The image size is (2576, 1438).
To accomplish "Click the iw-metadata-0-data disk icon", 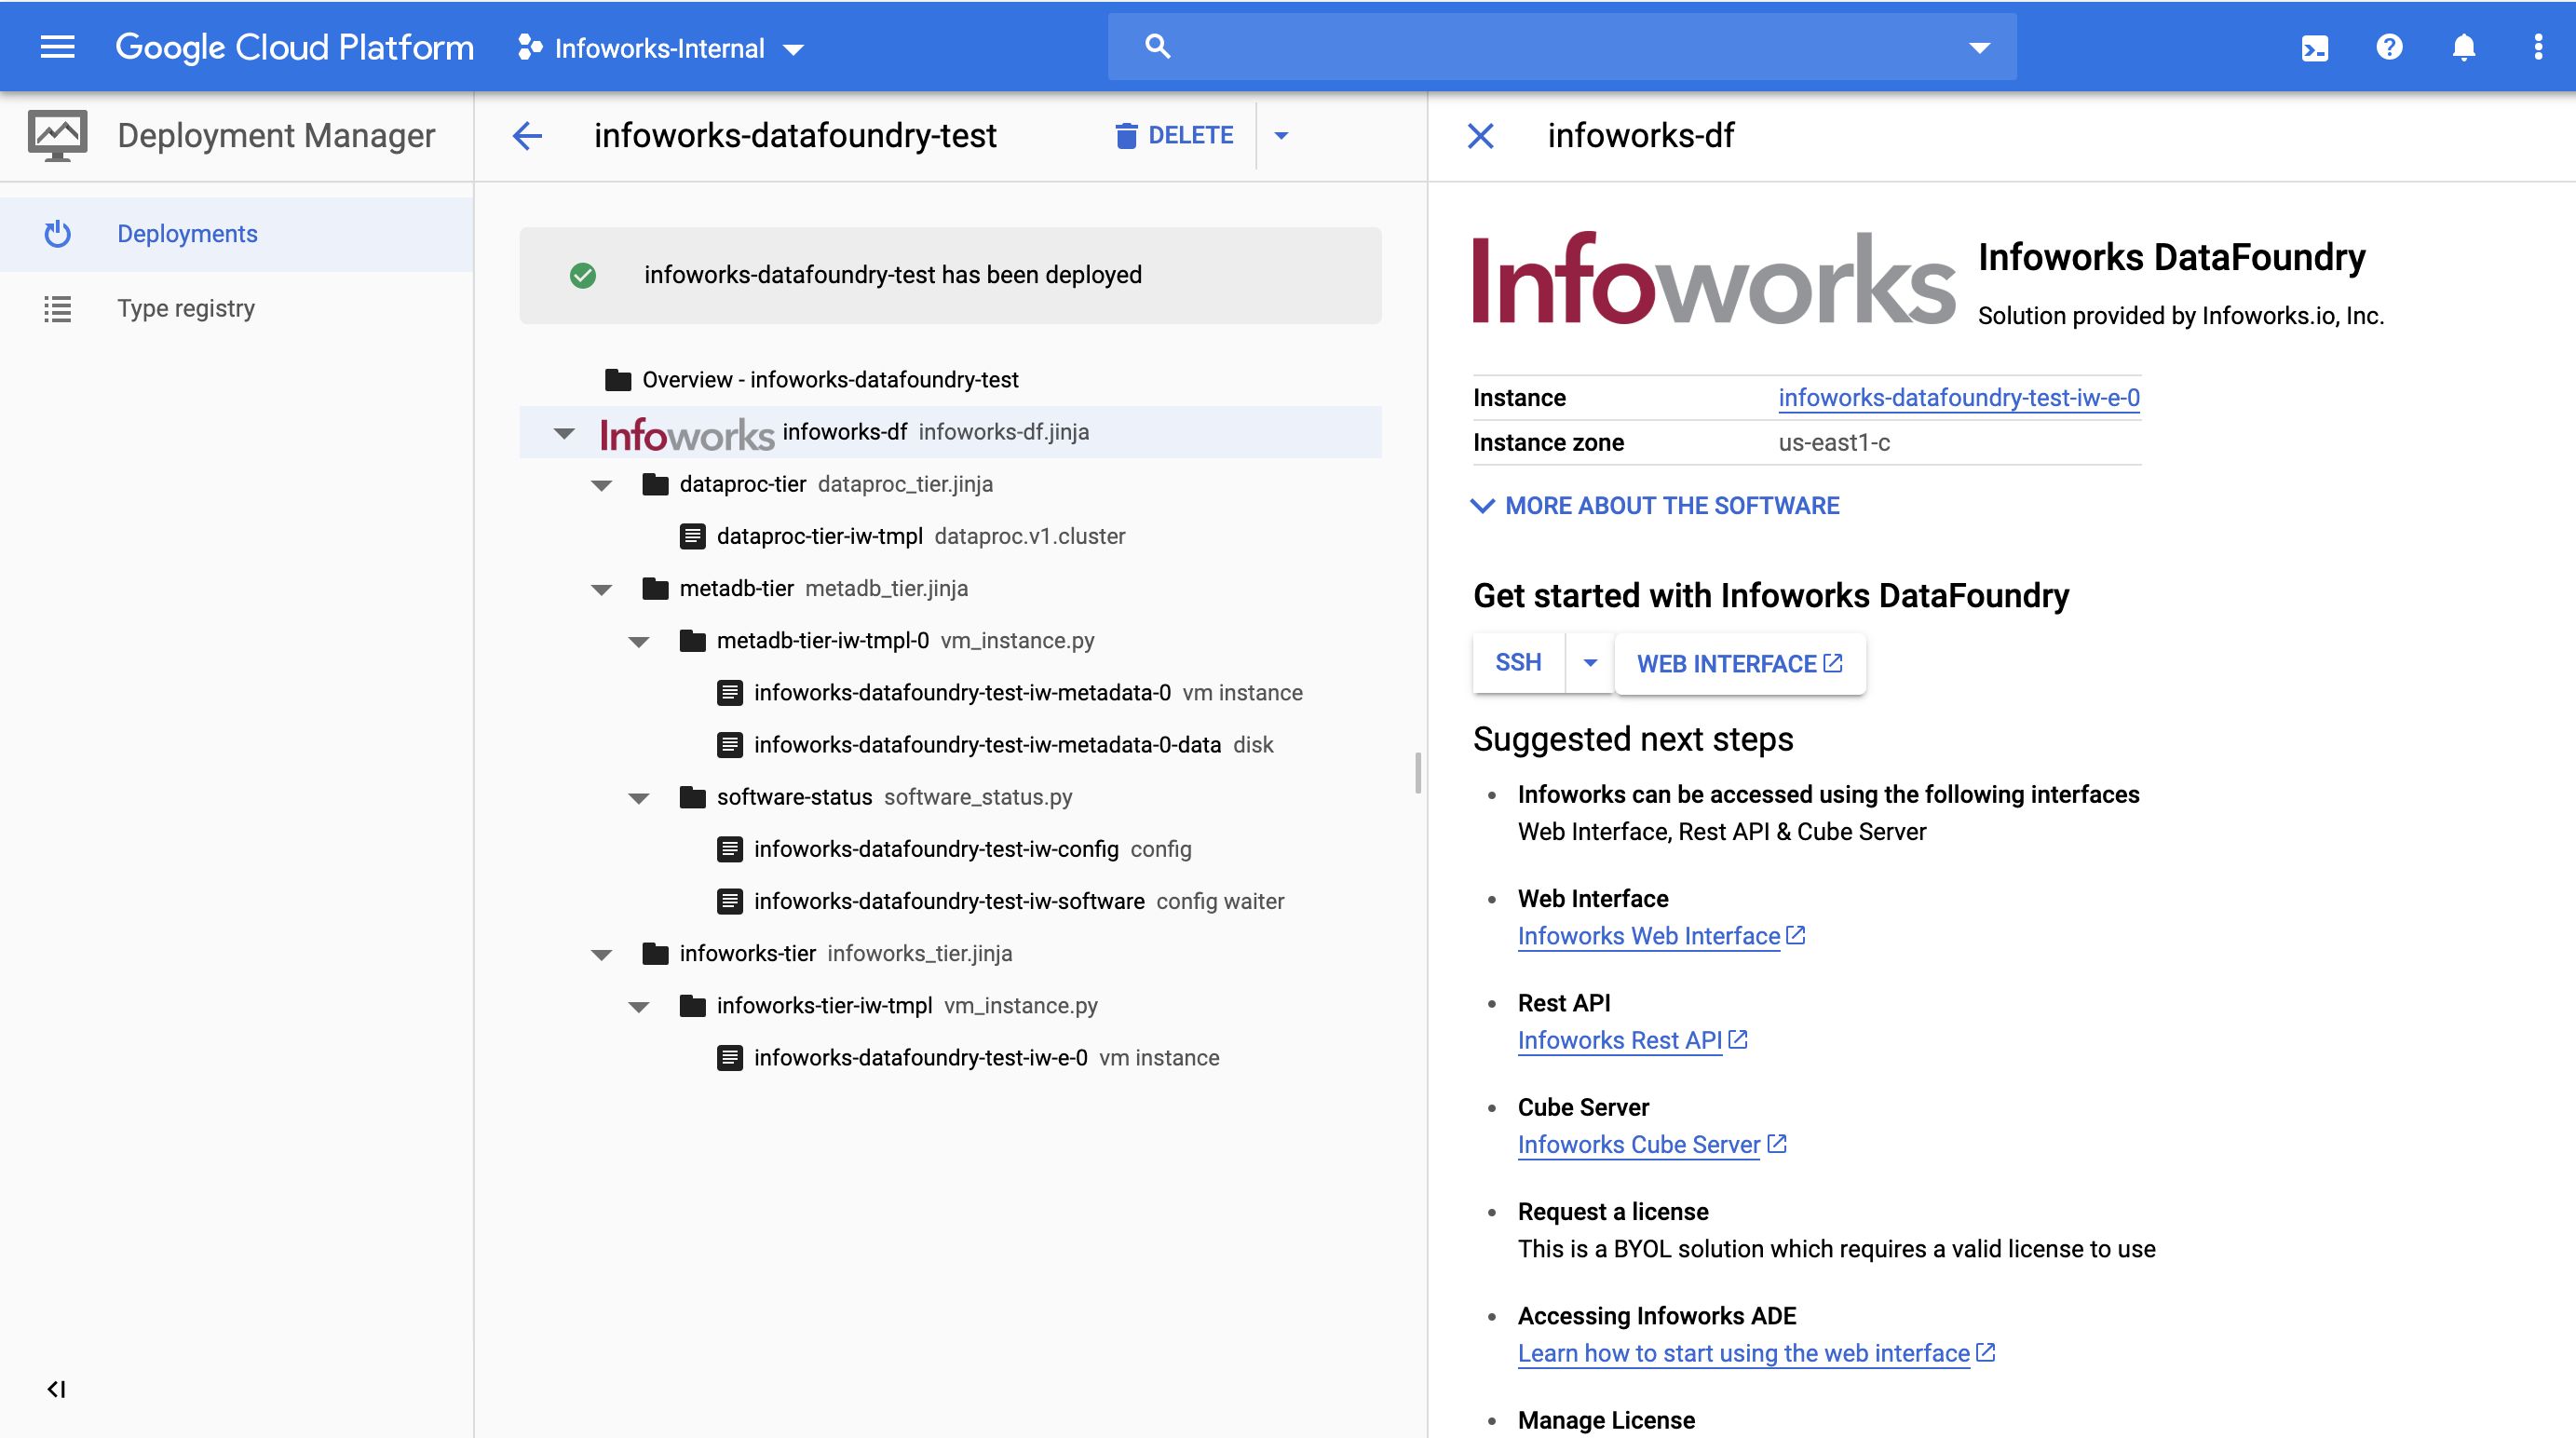I will point(730,745).
